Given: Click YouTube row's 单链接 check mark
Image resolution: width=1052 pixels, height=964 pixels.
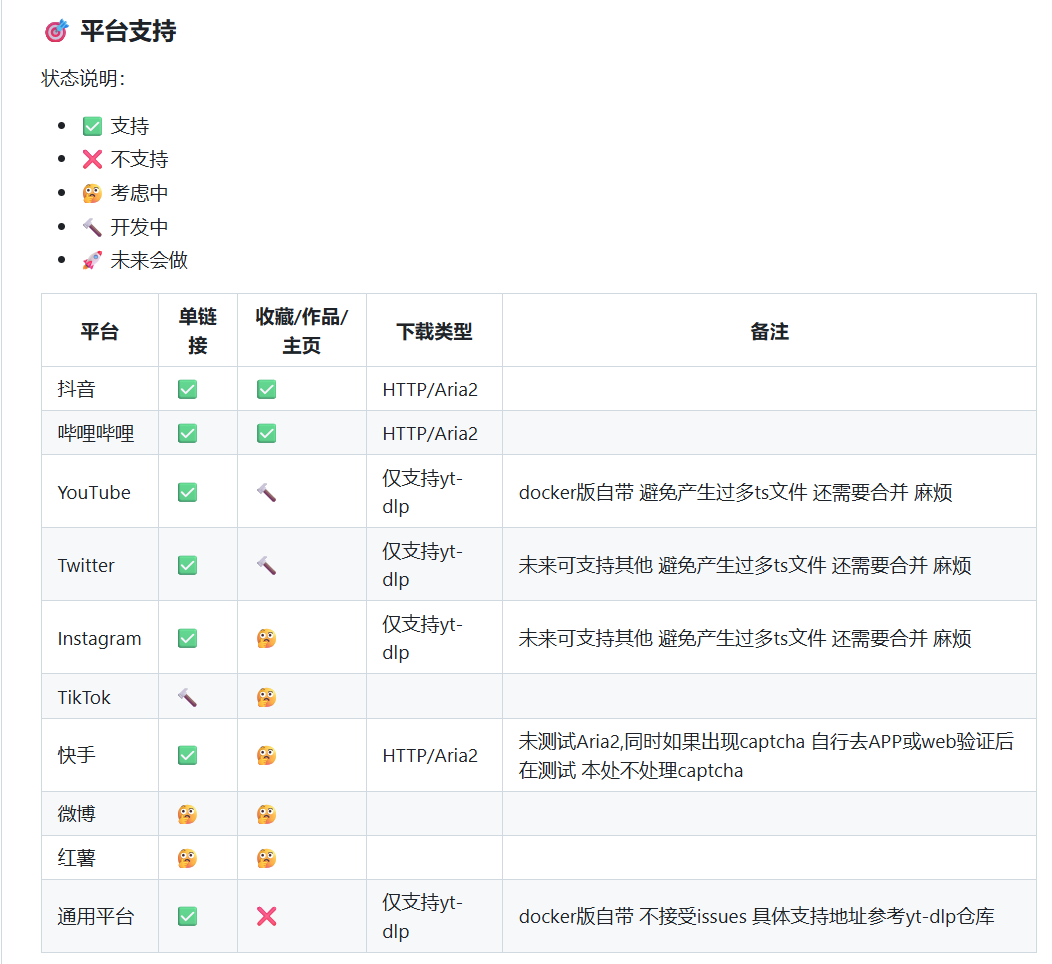Looking at the screenshot, I should (187, 492).
